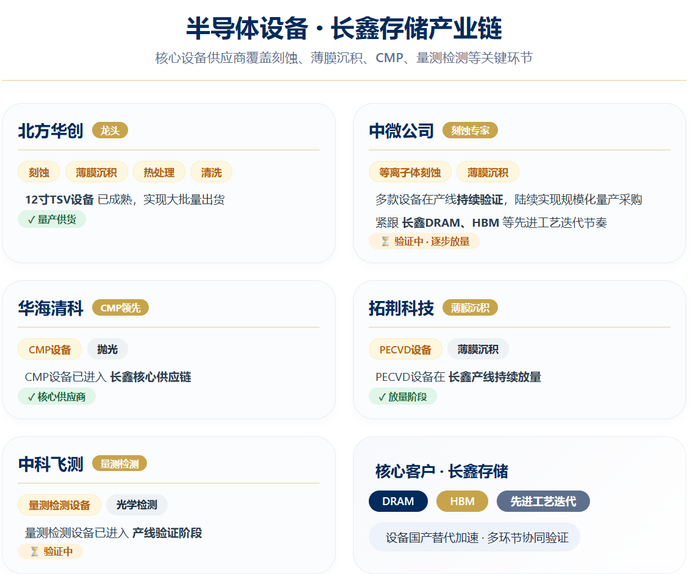Click the 量测检测 badge beside 中科飞测

[x=119, y=464]
